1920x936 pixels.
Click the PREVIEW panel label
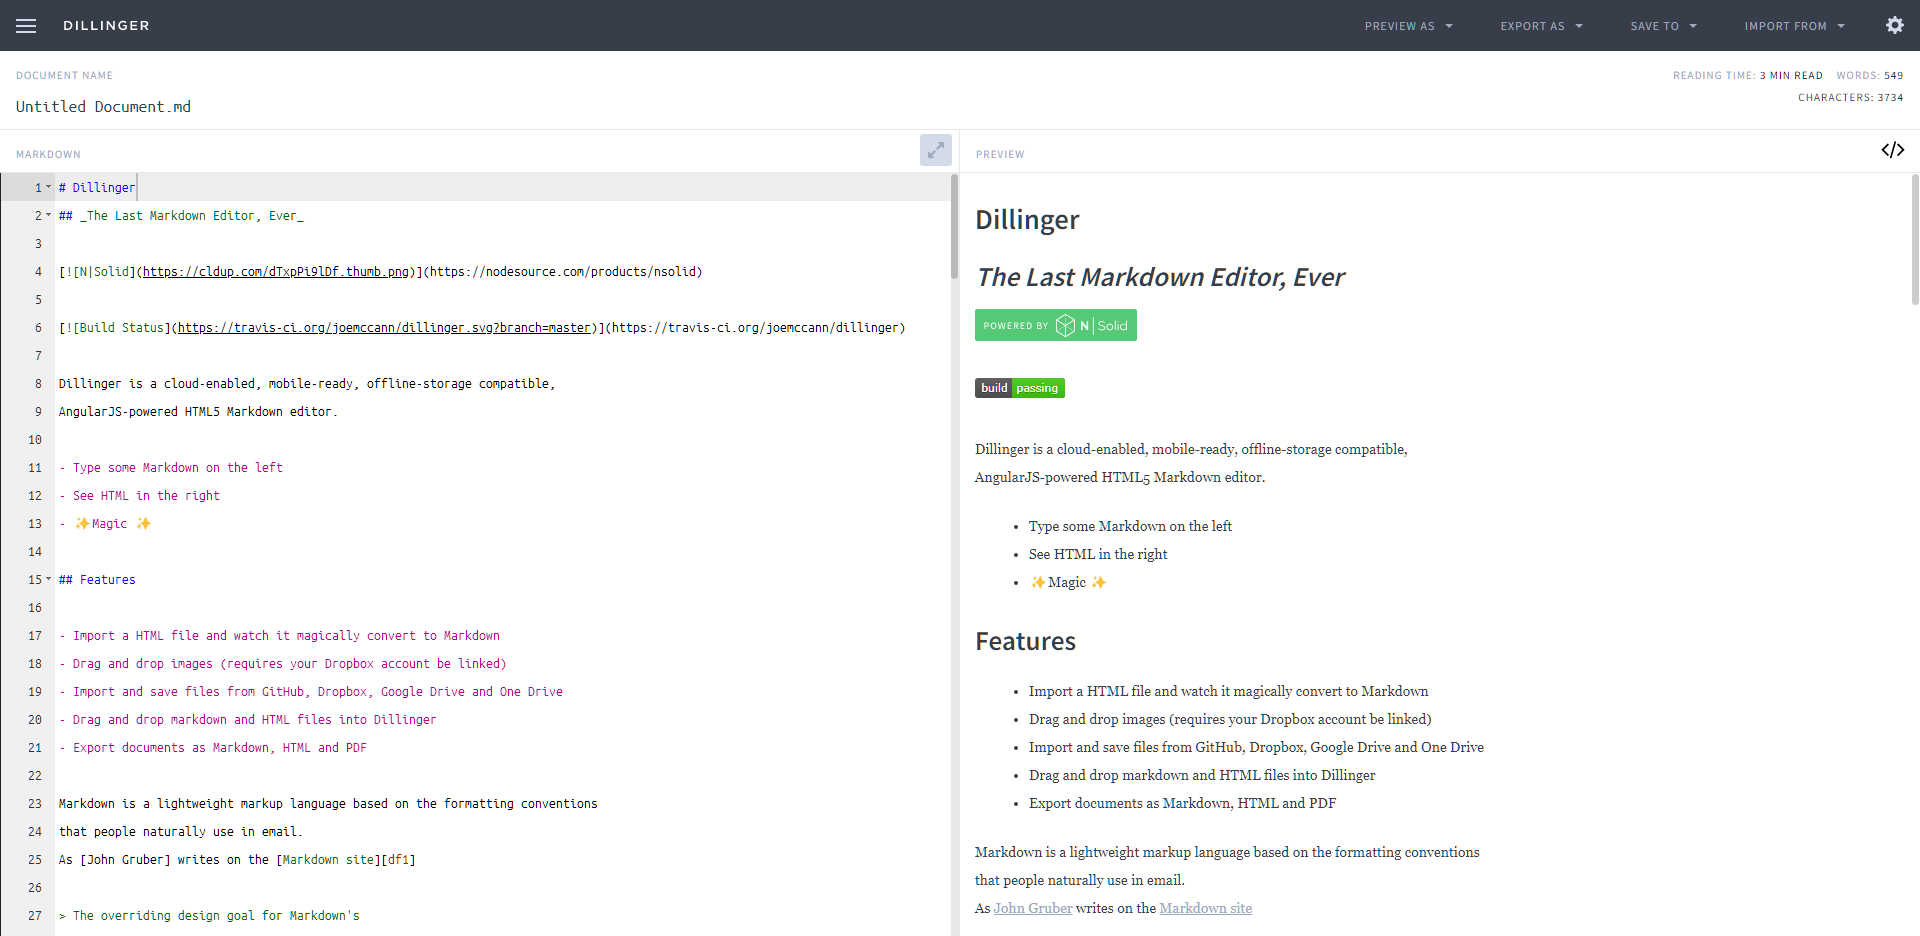point(1000,154)
